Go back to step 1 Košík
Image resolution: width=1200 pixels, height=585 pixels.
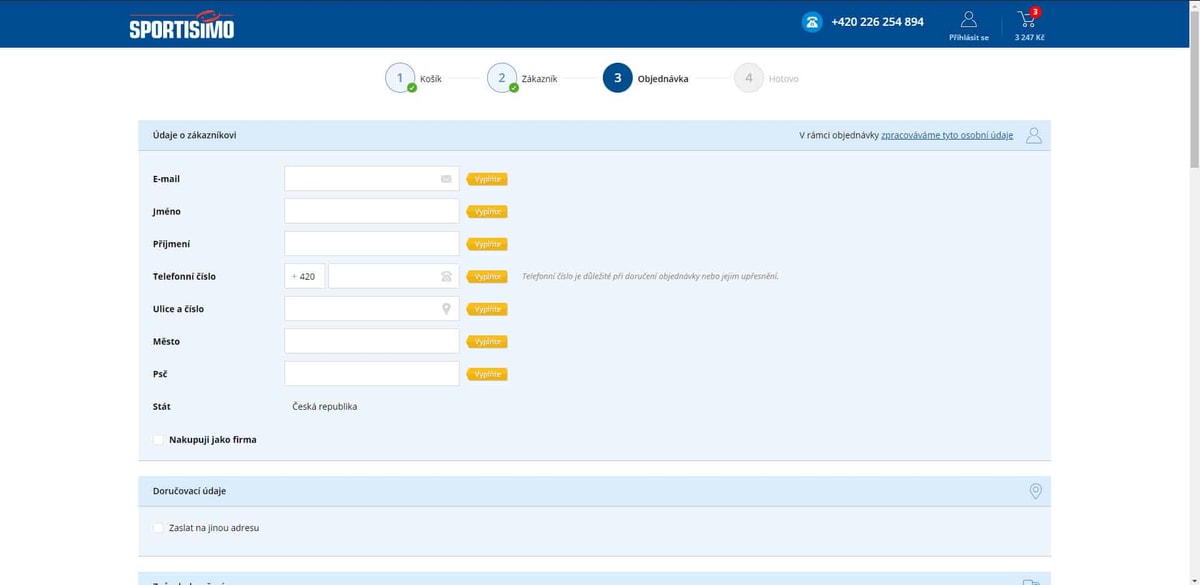pyautogui.click(x=400, y=78)
